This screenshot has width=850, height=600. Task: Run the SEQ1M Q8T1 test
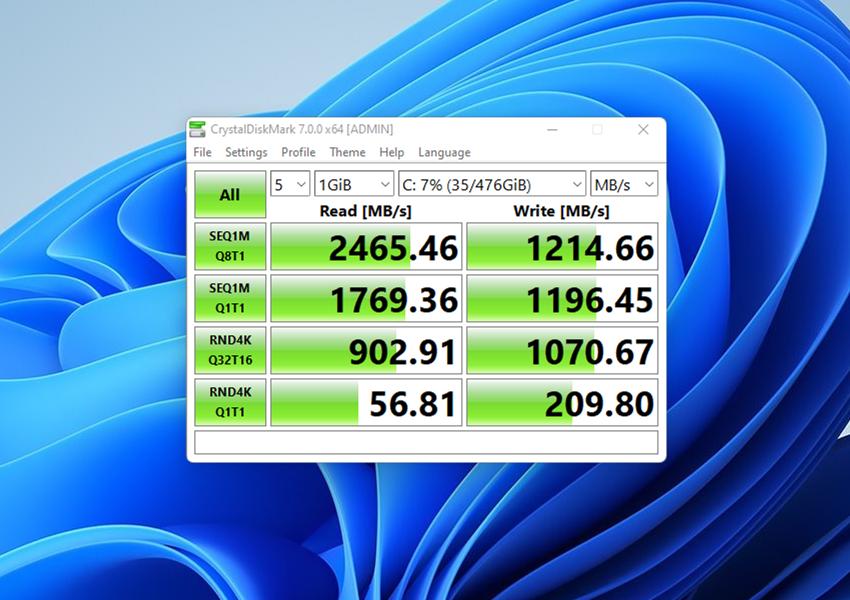[230, 246]
